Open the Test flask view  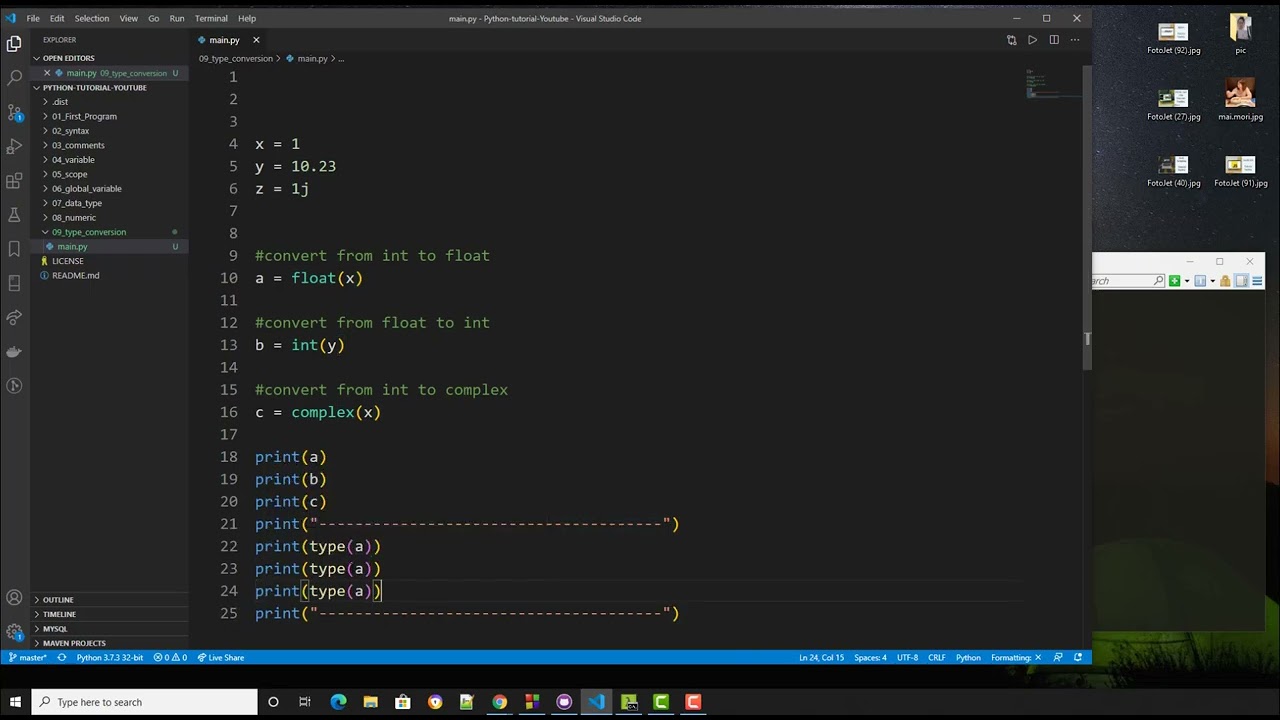[14, 215]
